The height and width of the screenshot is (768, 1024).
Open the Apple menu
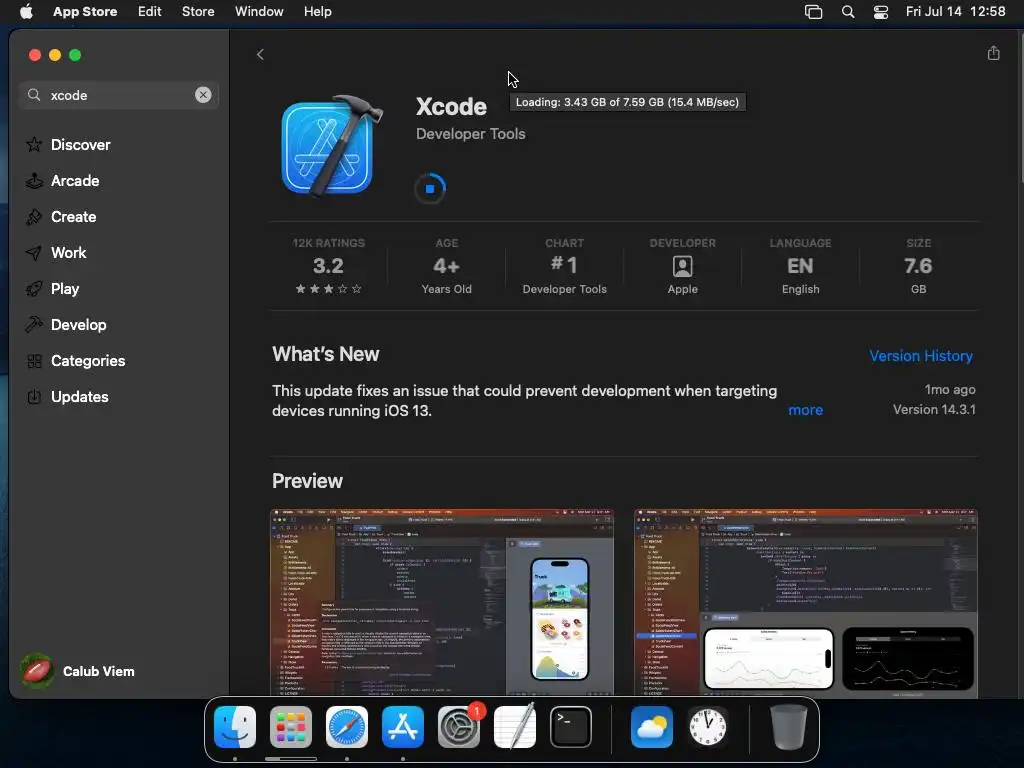(x=26, y=11)
